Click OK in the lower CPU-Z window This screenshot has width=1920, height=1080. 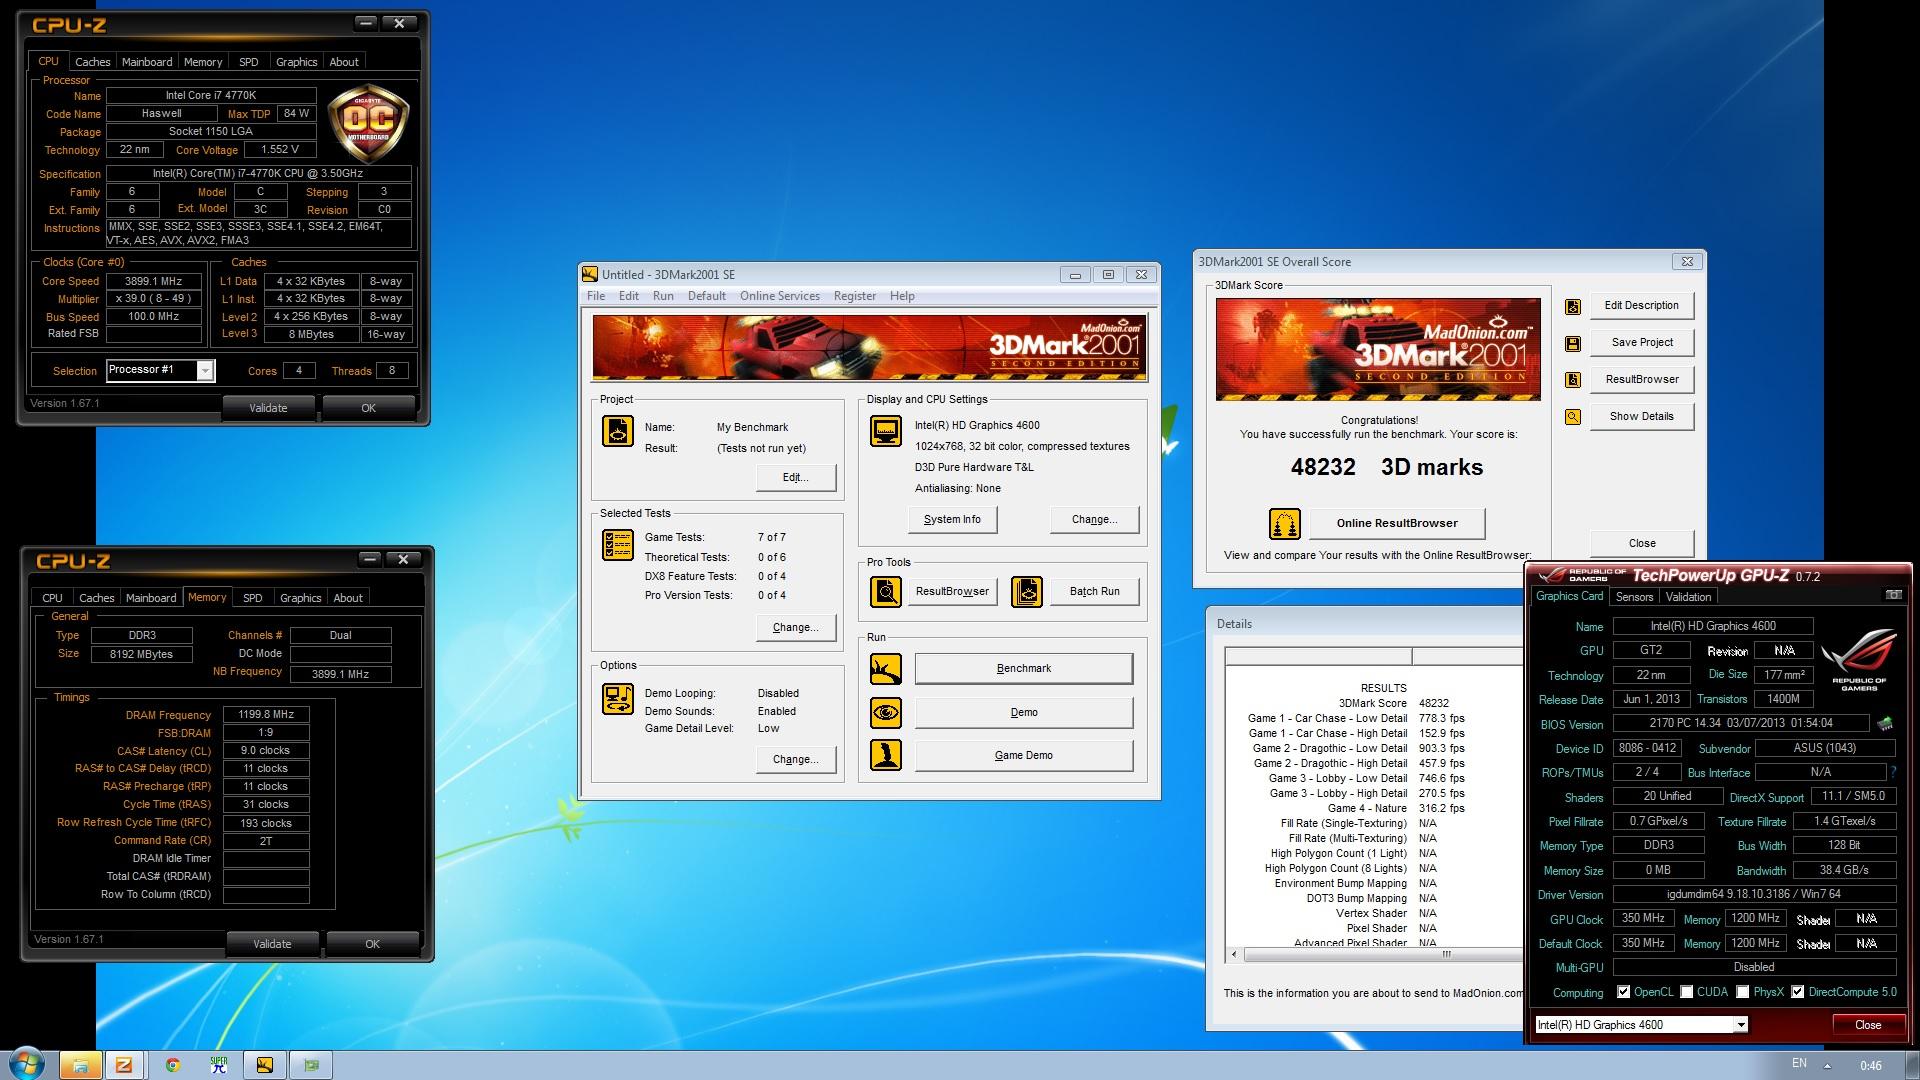(x=372, y=944)
